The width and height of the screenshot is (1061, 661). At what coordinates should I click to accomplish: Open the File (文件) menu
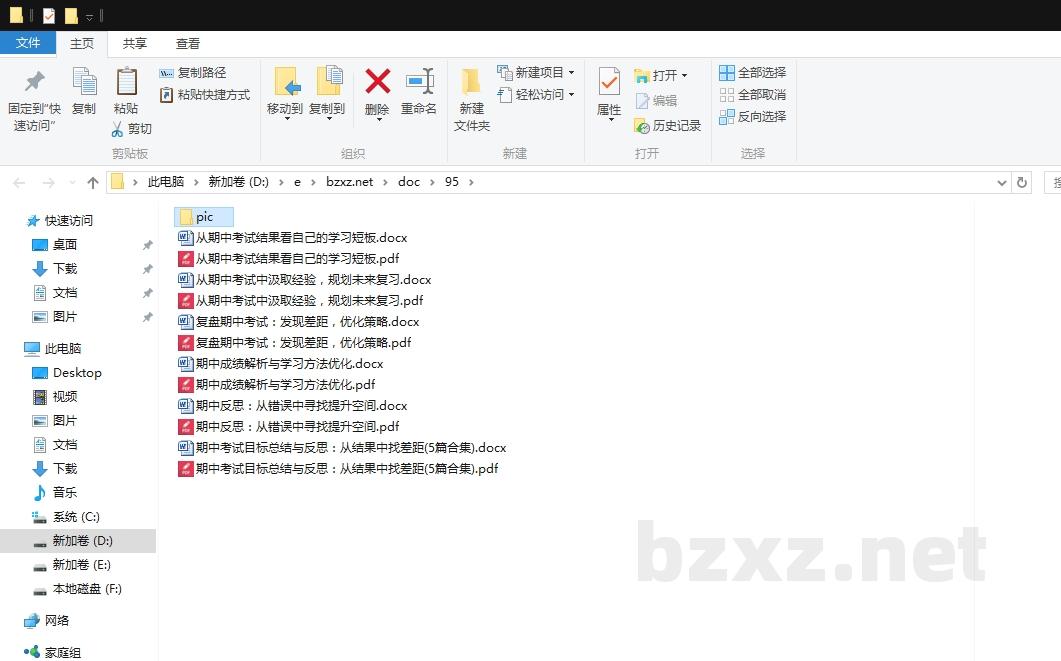tap(28, 43)
